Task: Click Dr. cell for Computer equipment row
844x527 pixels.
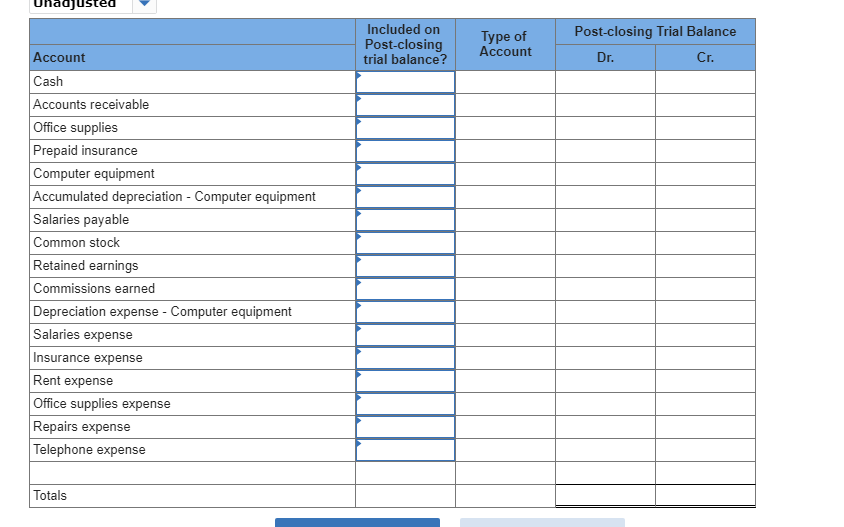Action: [606, 174]
